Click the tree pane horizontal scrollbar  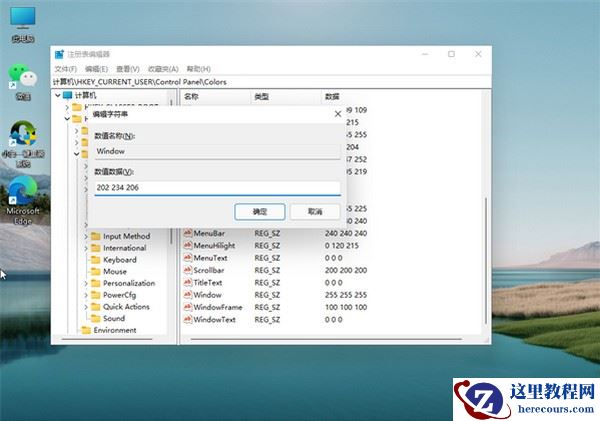107,339
